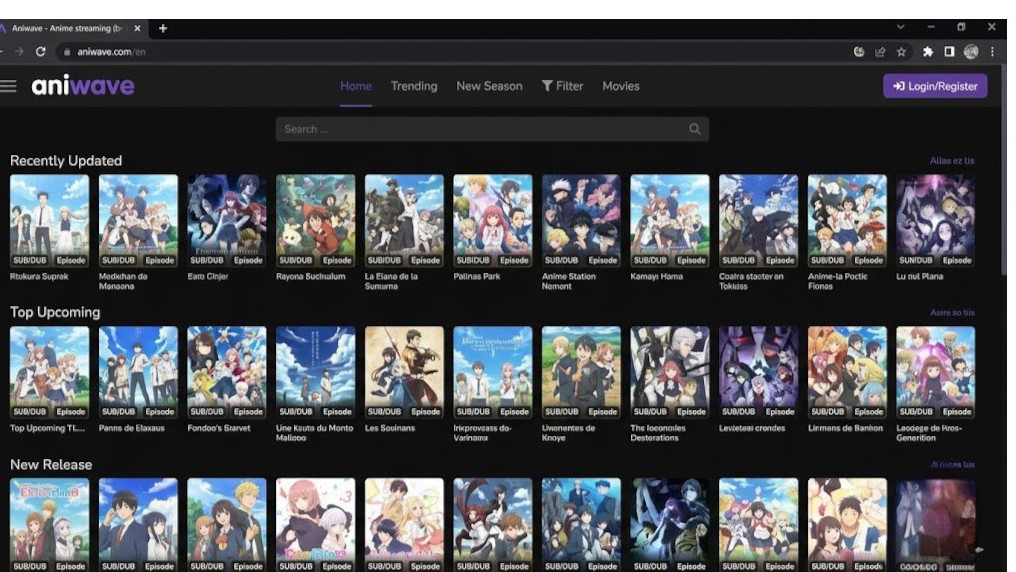The height and width of the screenshot is (572, 1016).
Task: Click inside the anime search field
Action: [x=480, y=129]
